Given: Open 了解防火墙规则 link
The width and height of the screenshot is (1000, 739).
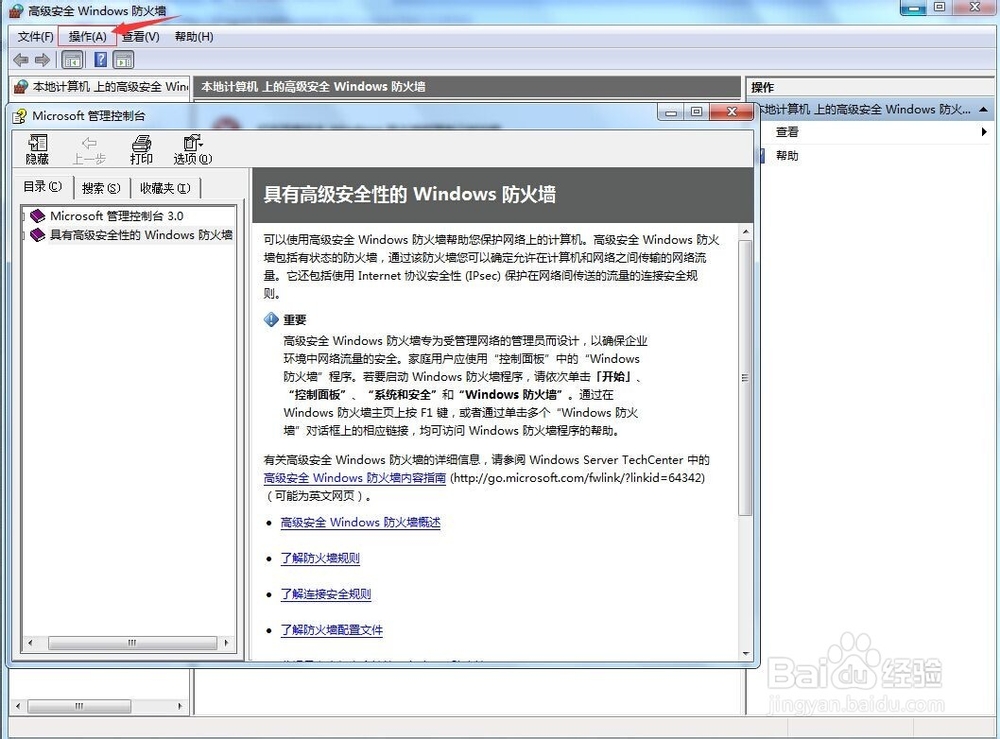Looking at the screenshot, I should click(x=320, y=558).
